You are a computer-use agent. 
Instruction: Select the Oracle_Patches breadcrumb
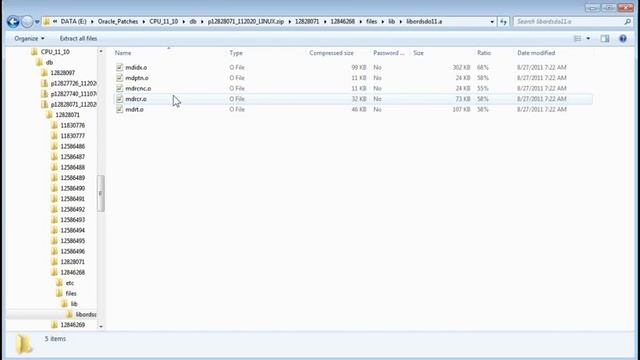pos(118,22)
